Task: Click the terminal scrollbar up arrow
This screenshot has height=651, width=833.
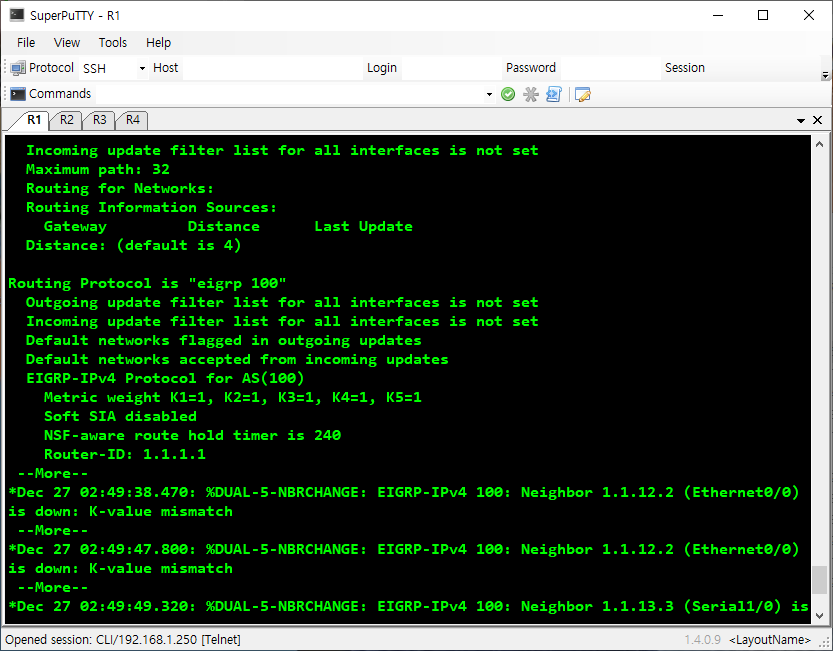Action: pos(819,143)
